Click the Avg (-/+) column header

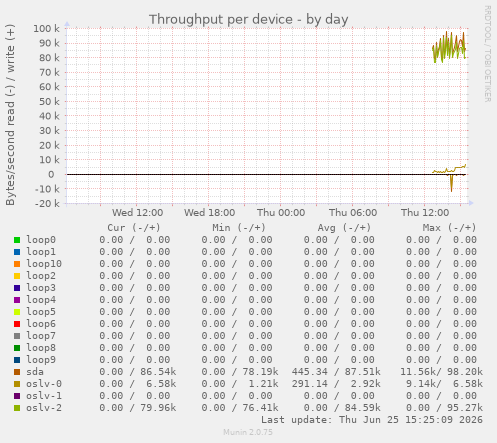click(x=344, y=228)
